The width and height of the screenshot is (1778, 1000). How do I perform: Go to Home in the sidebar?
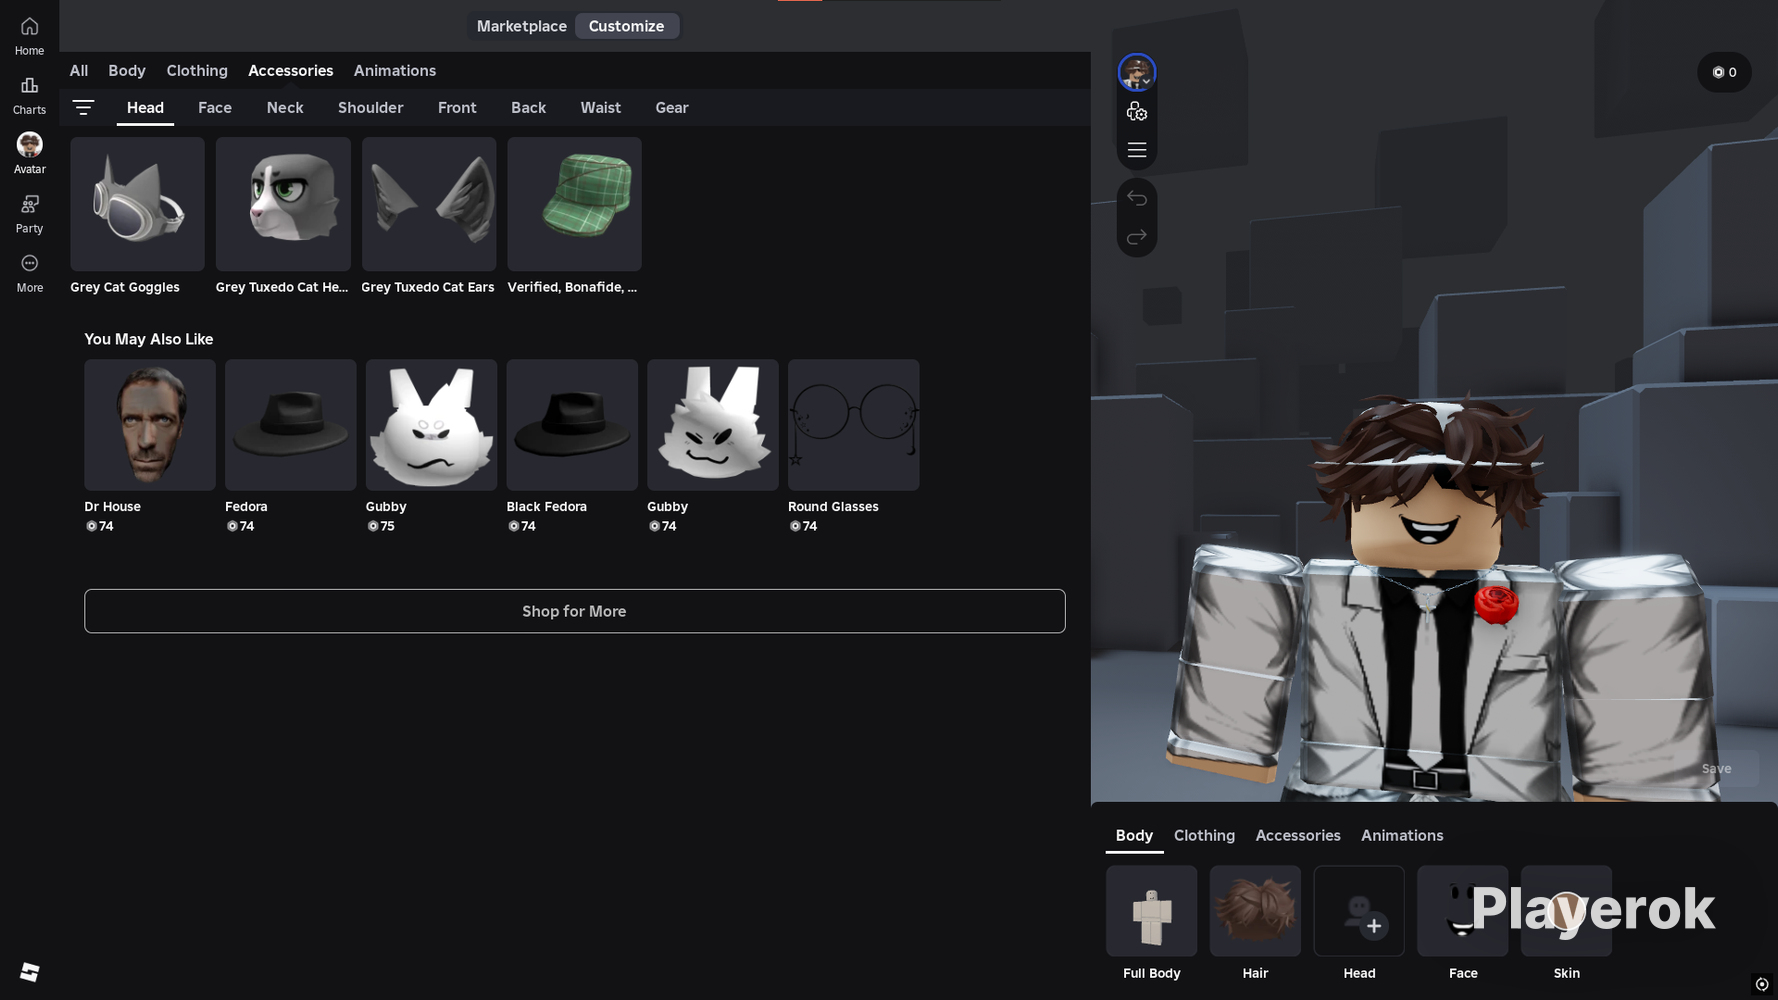29,36
